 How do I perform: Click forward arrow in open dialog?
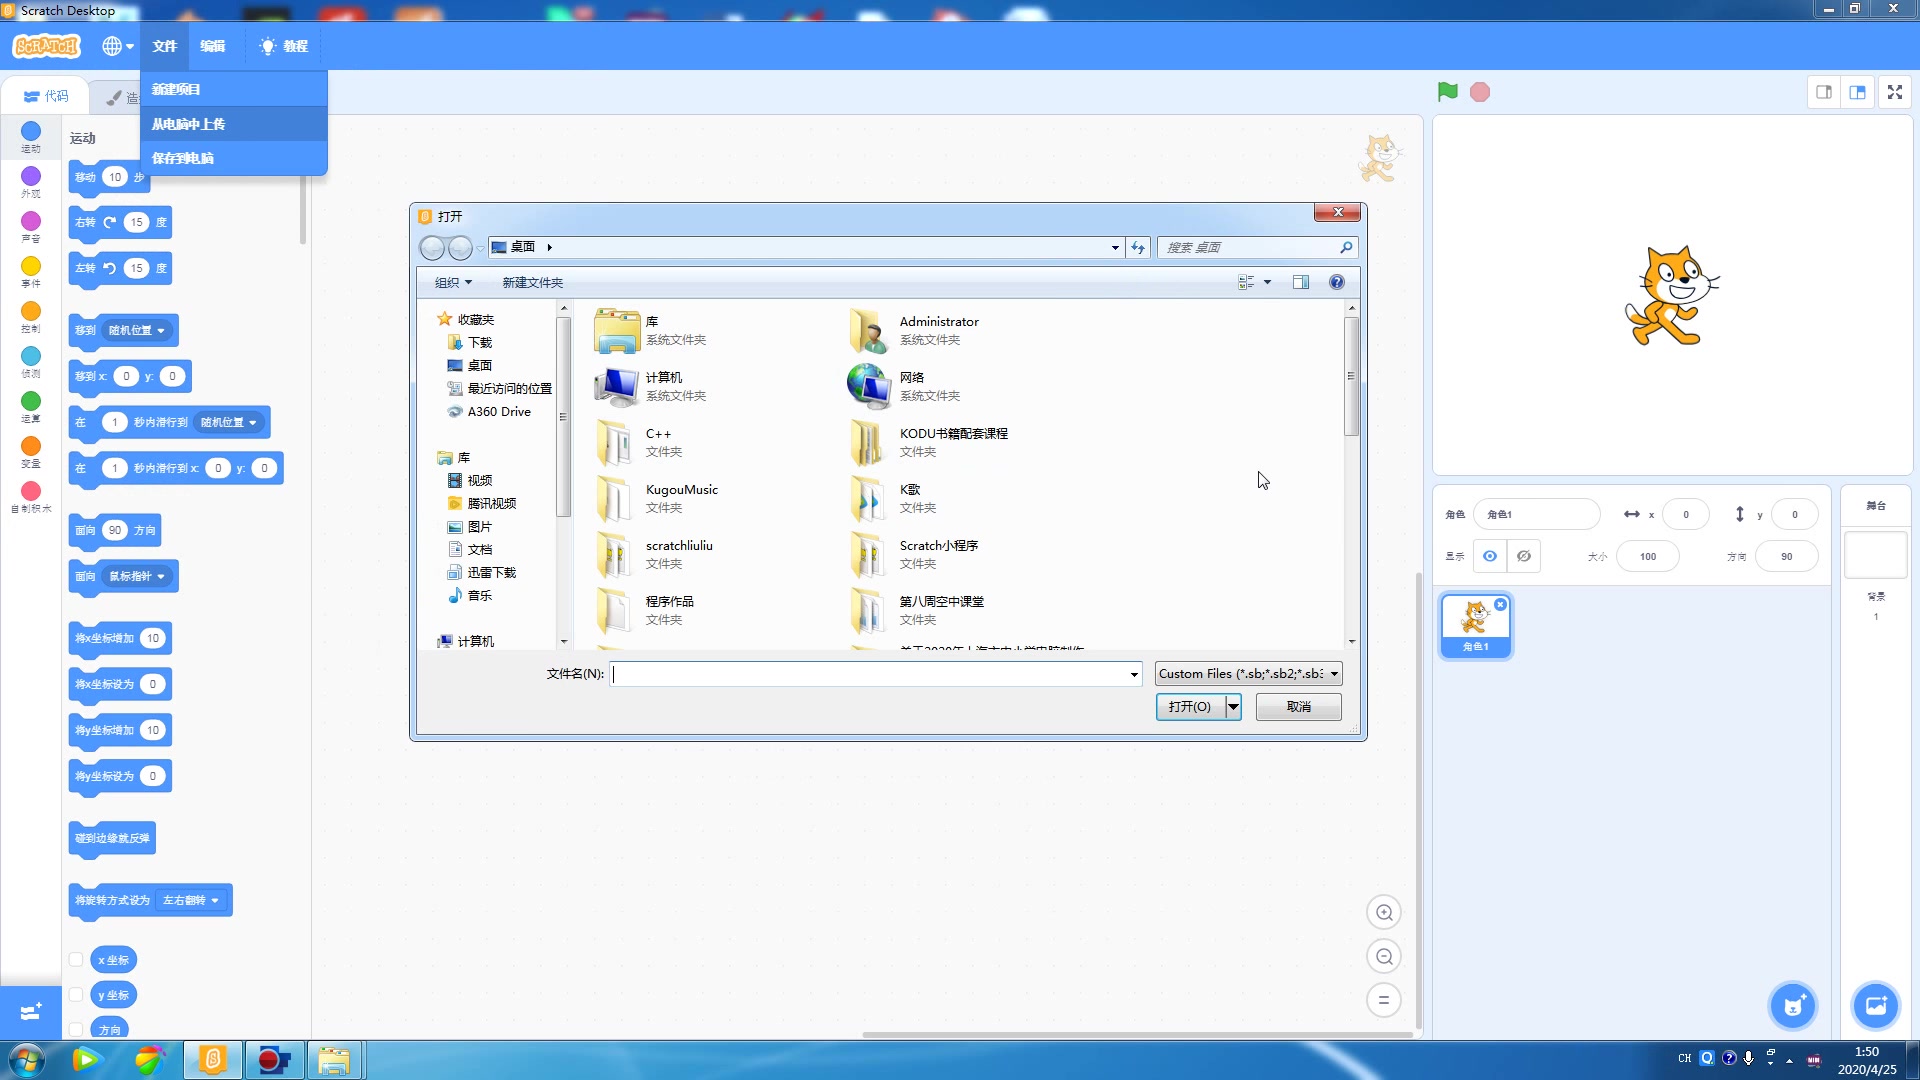pos(460,247)
